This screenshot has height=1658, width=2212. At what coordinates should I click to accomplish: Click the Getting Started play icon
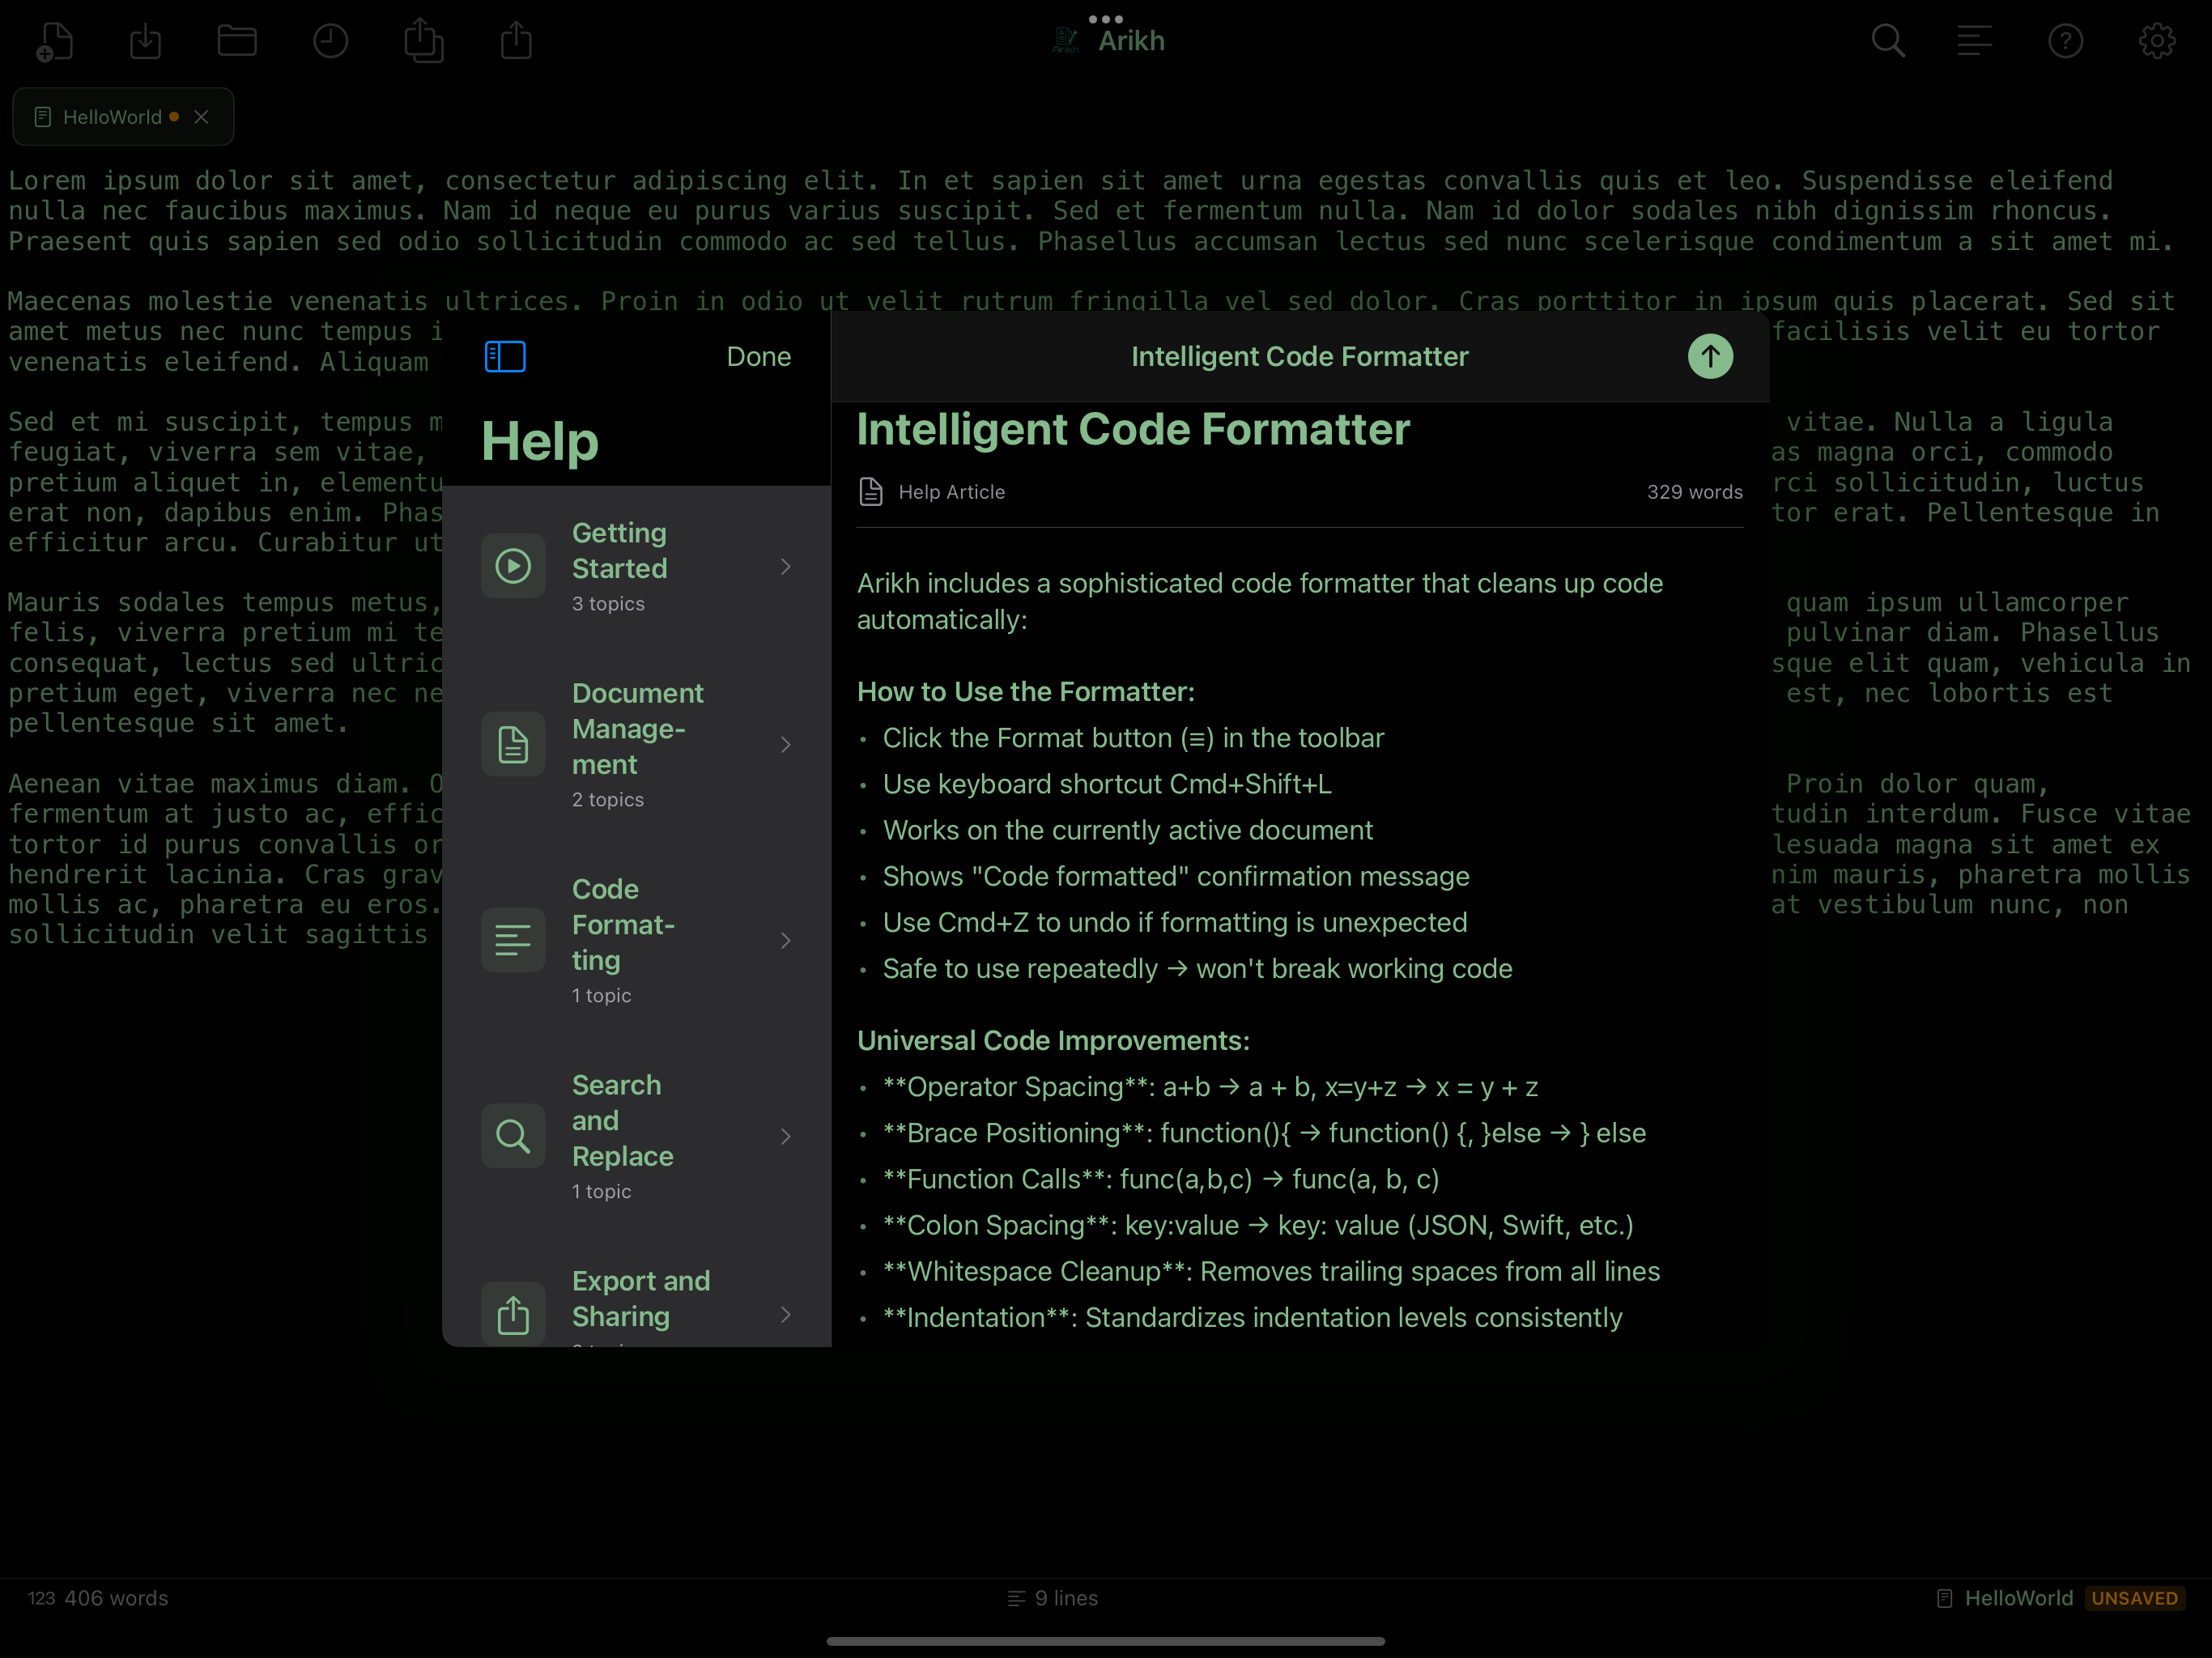pos(513,566)
